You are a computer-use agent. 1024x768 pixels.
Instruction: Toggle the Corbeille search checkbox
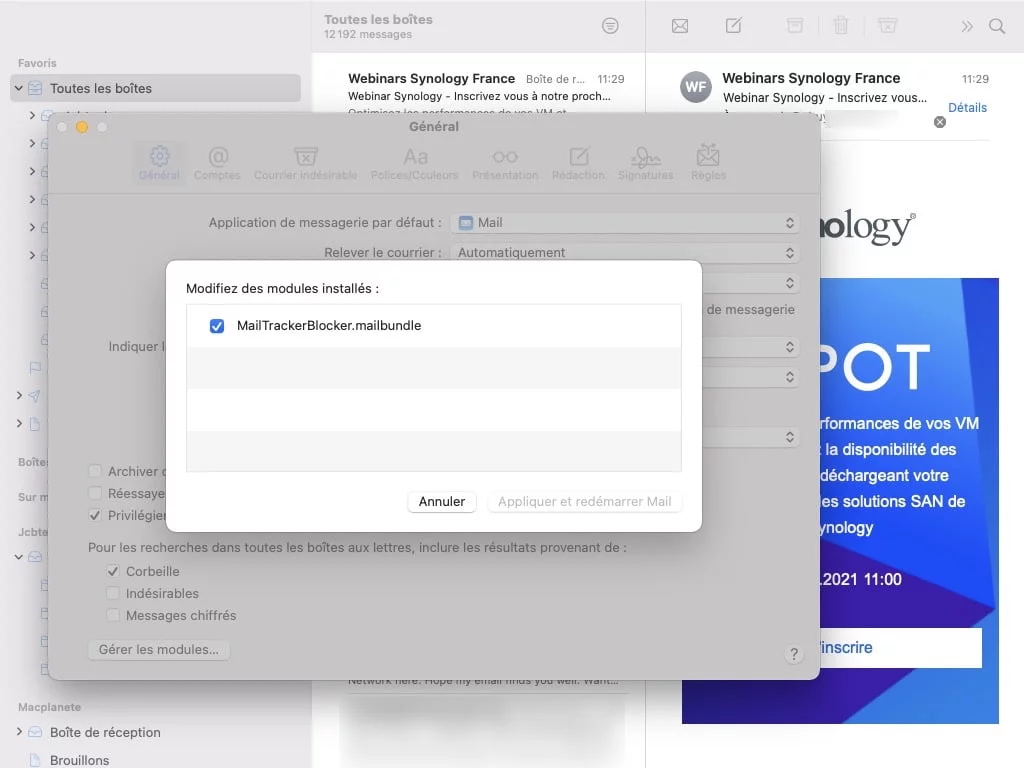(113, 571)
